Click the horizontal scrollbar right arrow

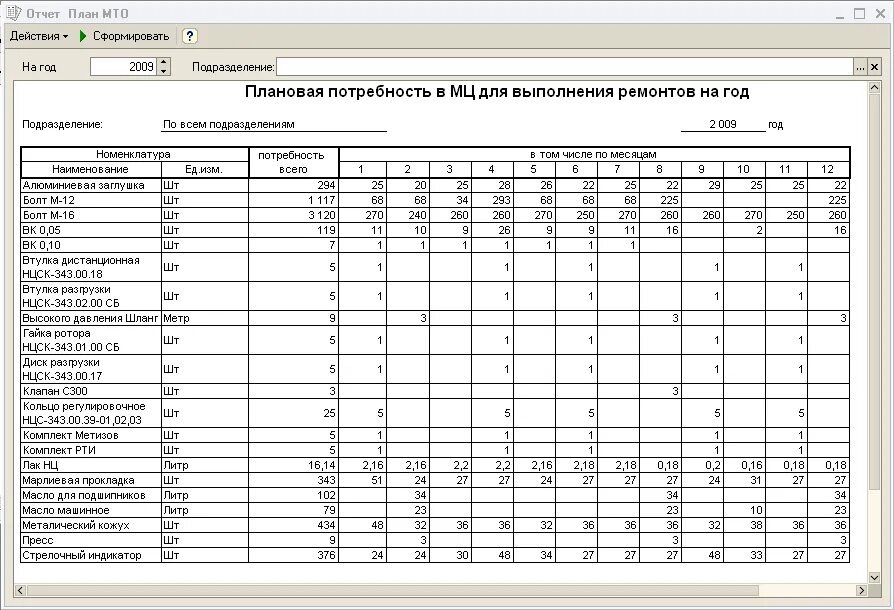click(862, 591)
